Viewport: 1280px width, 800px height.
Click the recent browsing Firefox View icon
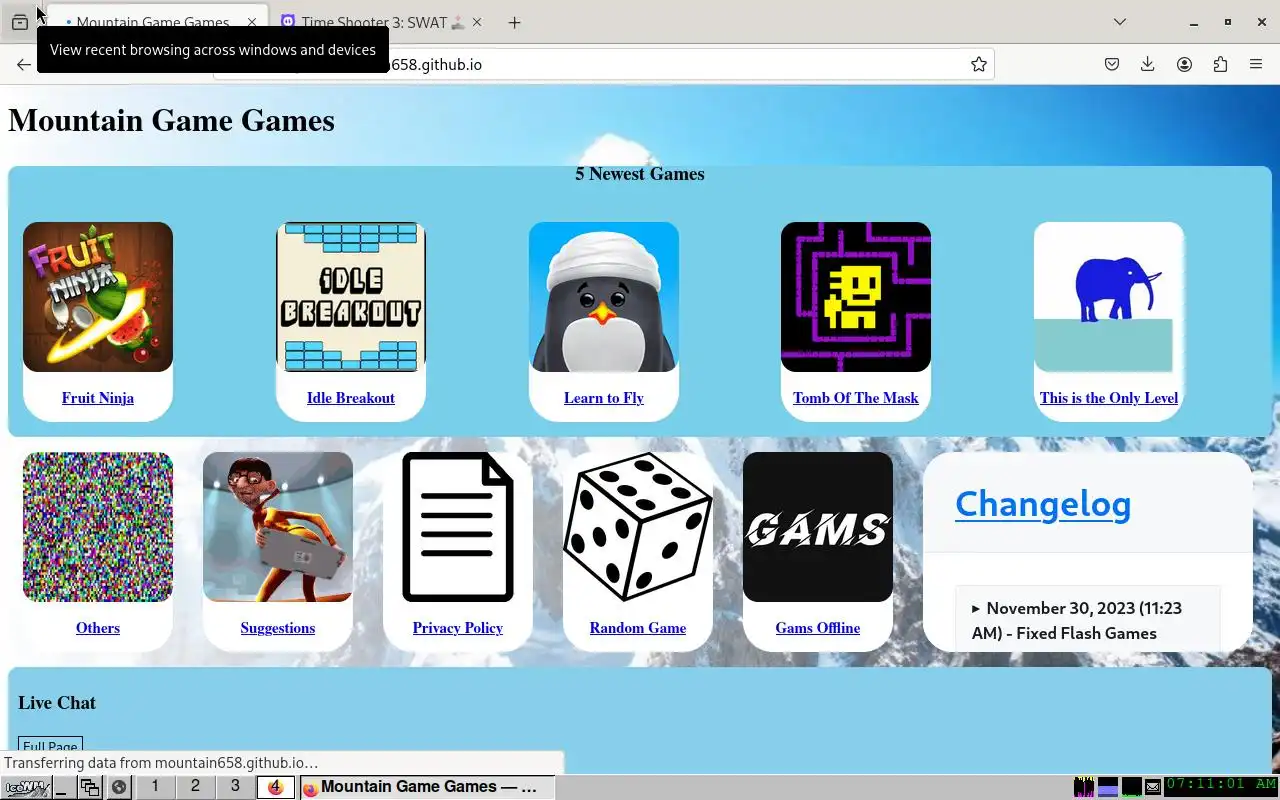point(20,22)
